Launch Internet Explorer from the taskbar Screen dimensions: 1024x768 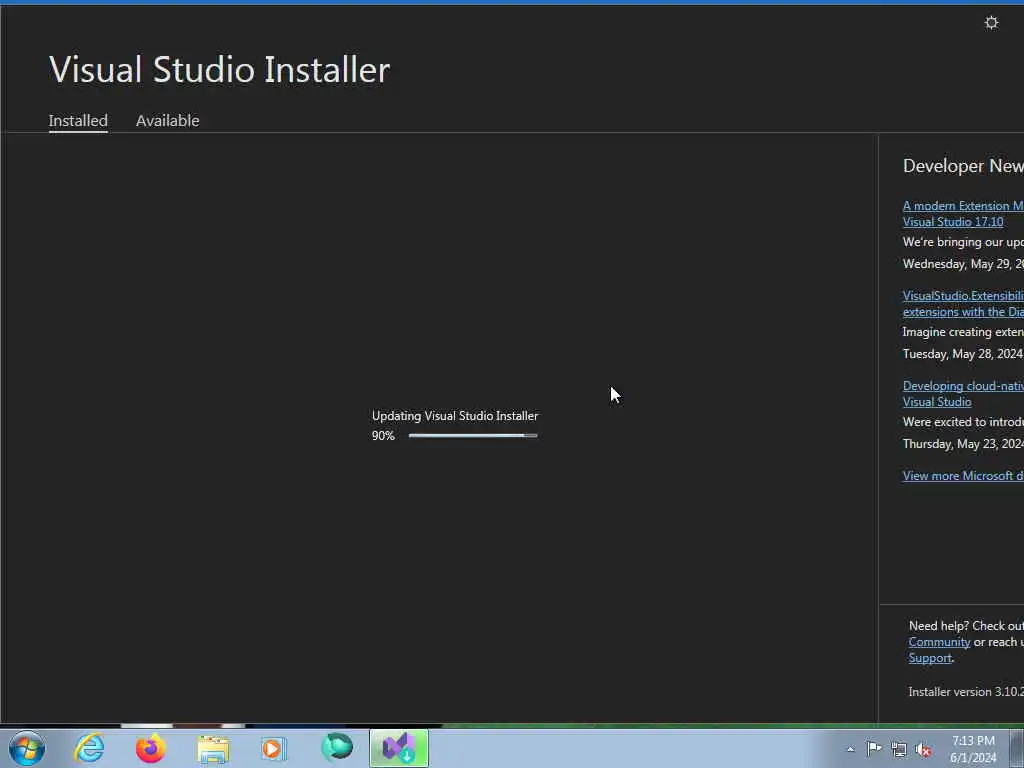[89, 748]
